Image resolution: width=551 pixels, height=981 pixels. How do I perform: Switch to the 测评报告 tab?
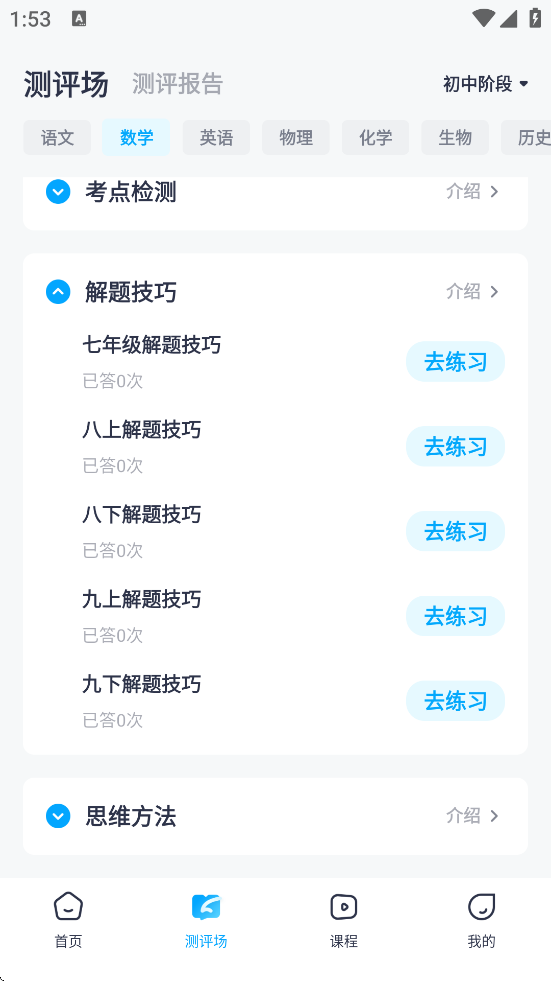click(x=178, y=84)
